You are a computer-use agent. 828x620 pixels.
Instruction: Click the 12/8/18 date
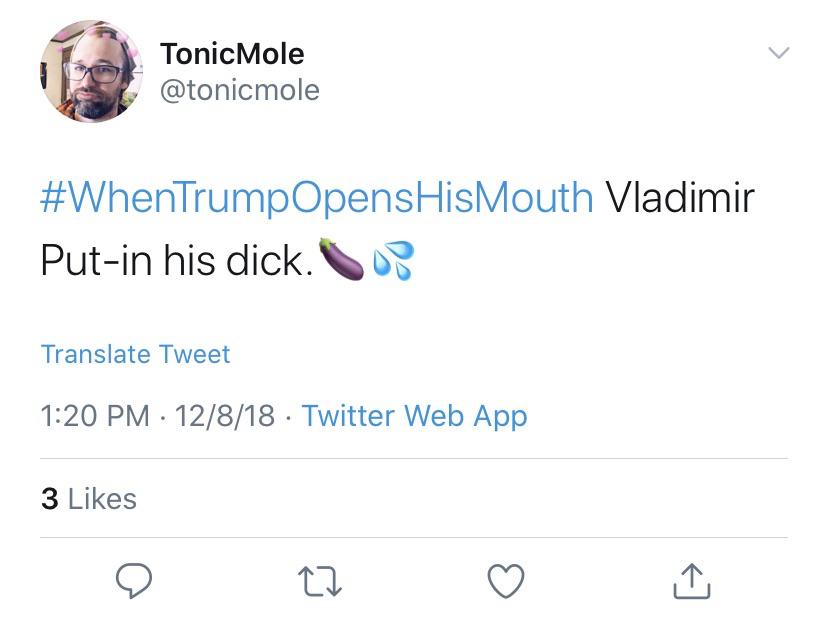(224, 416)
